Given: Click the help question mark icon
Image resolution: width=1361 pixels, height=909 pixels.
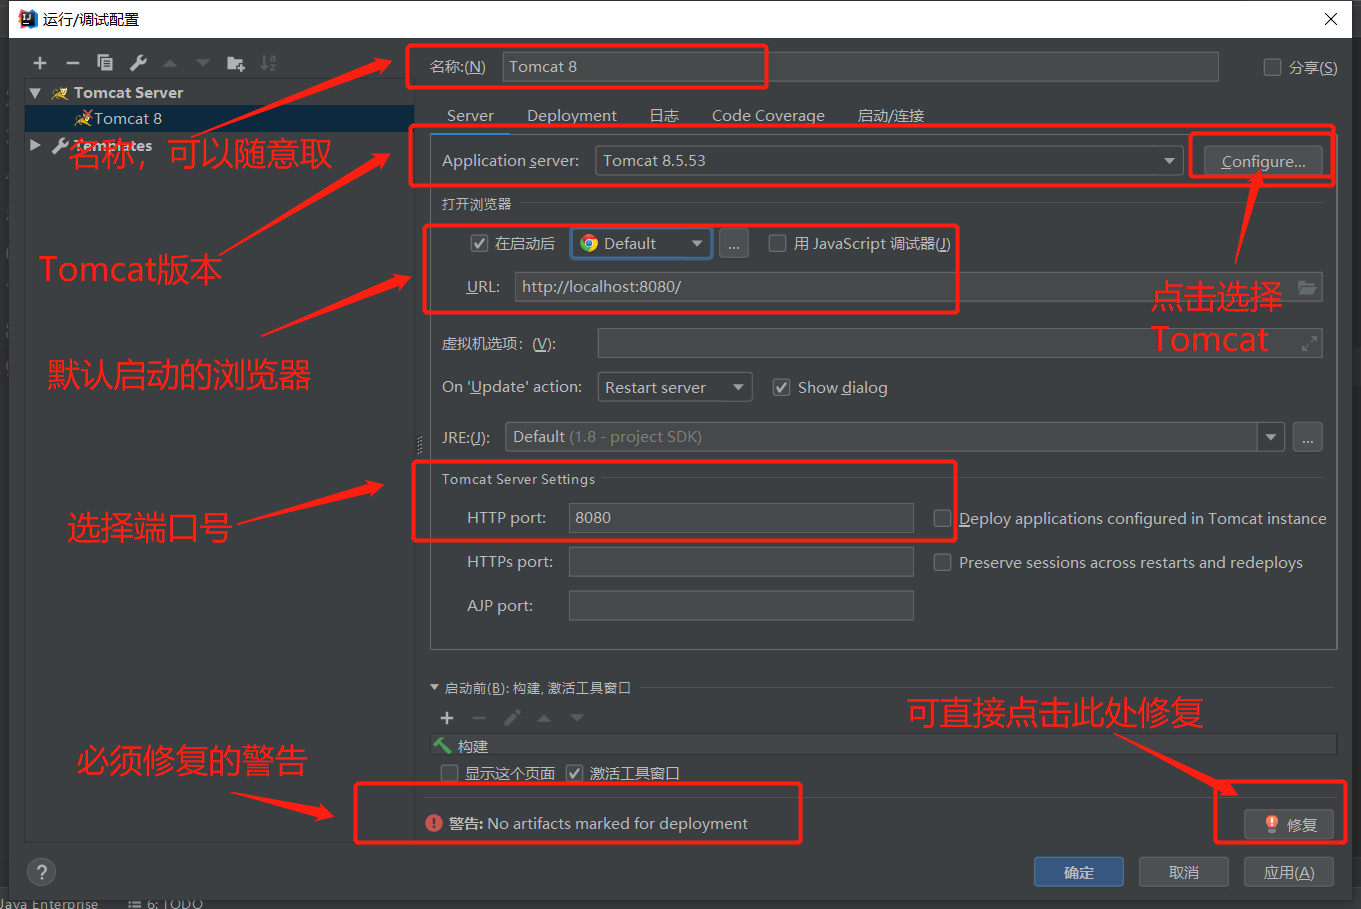Looking at the screenshot, I should [41, 872].
